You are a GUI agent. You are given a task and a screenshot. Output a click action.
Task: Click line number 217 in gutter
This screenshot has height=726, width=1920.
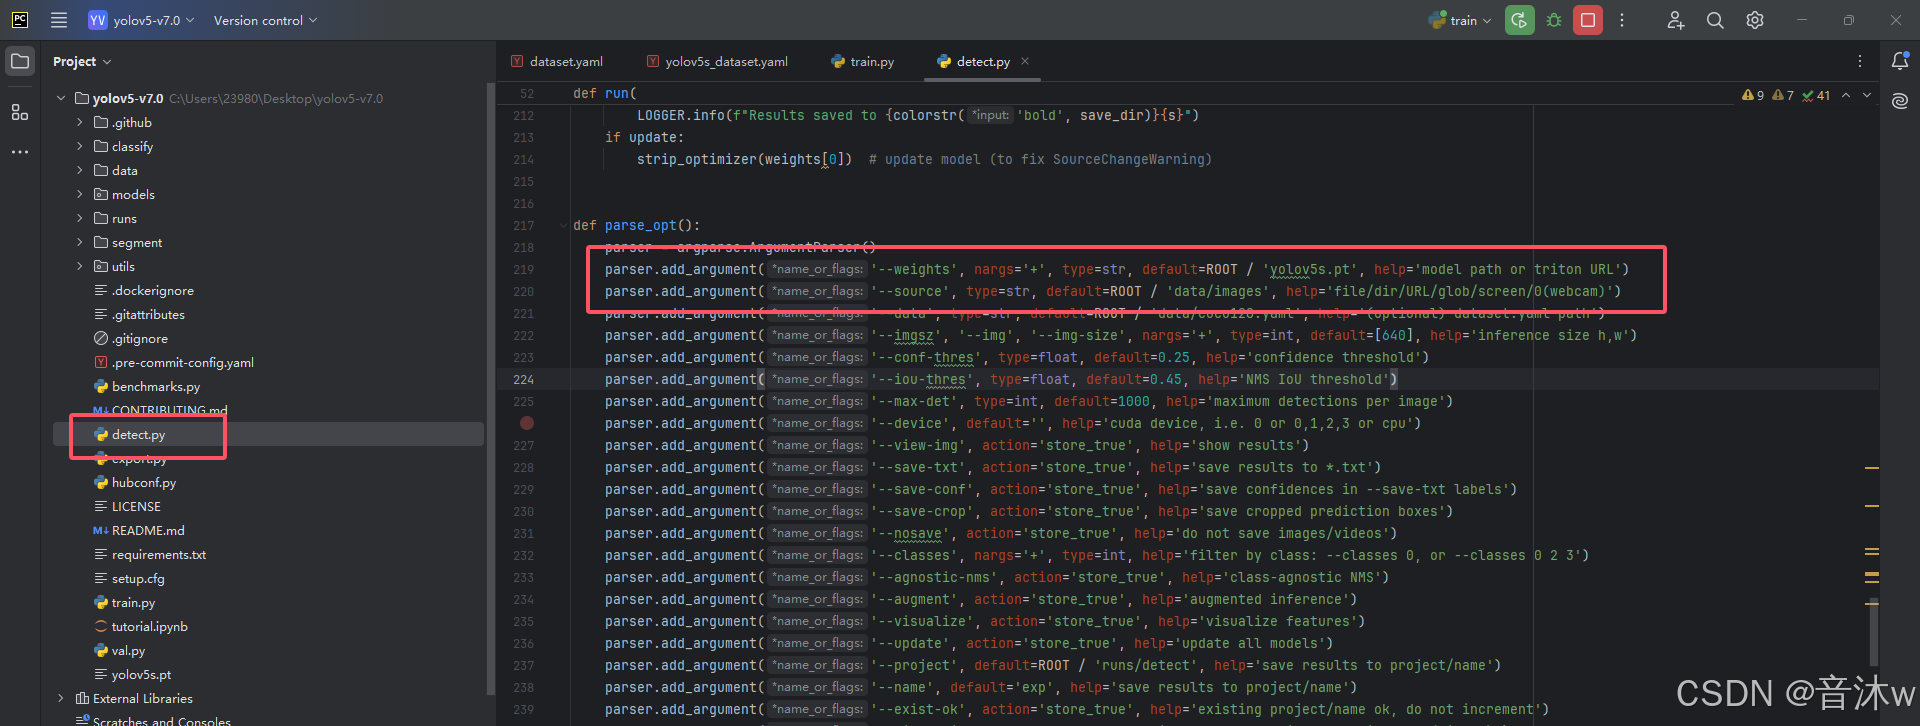point(524,225)
